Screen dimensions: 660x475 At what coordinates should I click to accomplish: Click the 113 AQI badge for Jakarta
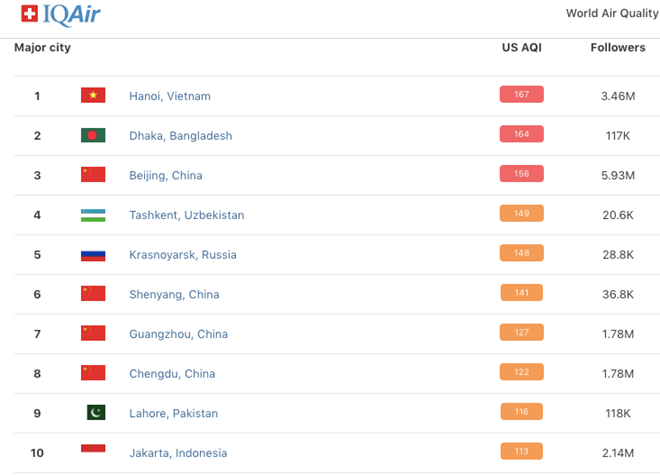tap(521, 451)
